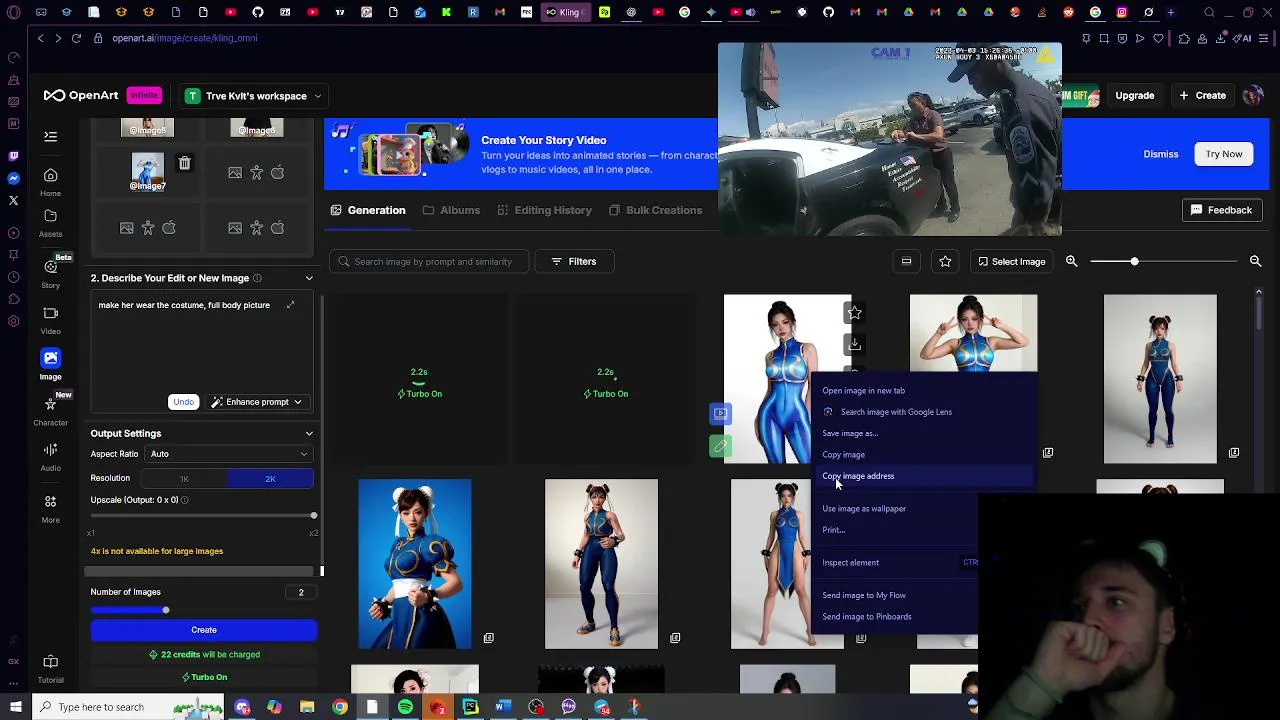The image size is (1280, 720).
Task: Download the first generated image
Action: (x=855, y=343)
